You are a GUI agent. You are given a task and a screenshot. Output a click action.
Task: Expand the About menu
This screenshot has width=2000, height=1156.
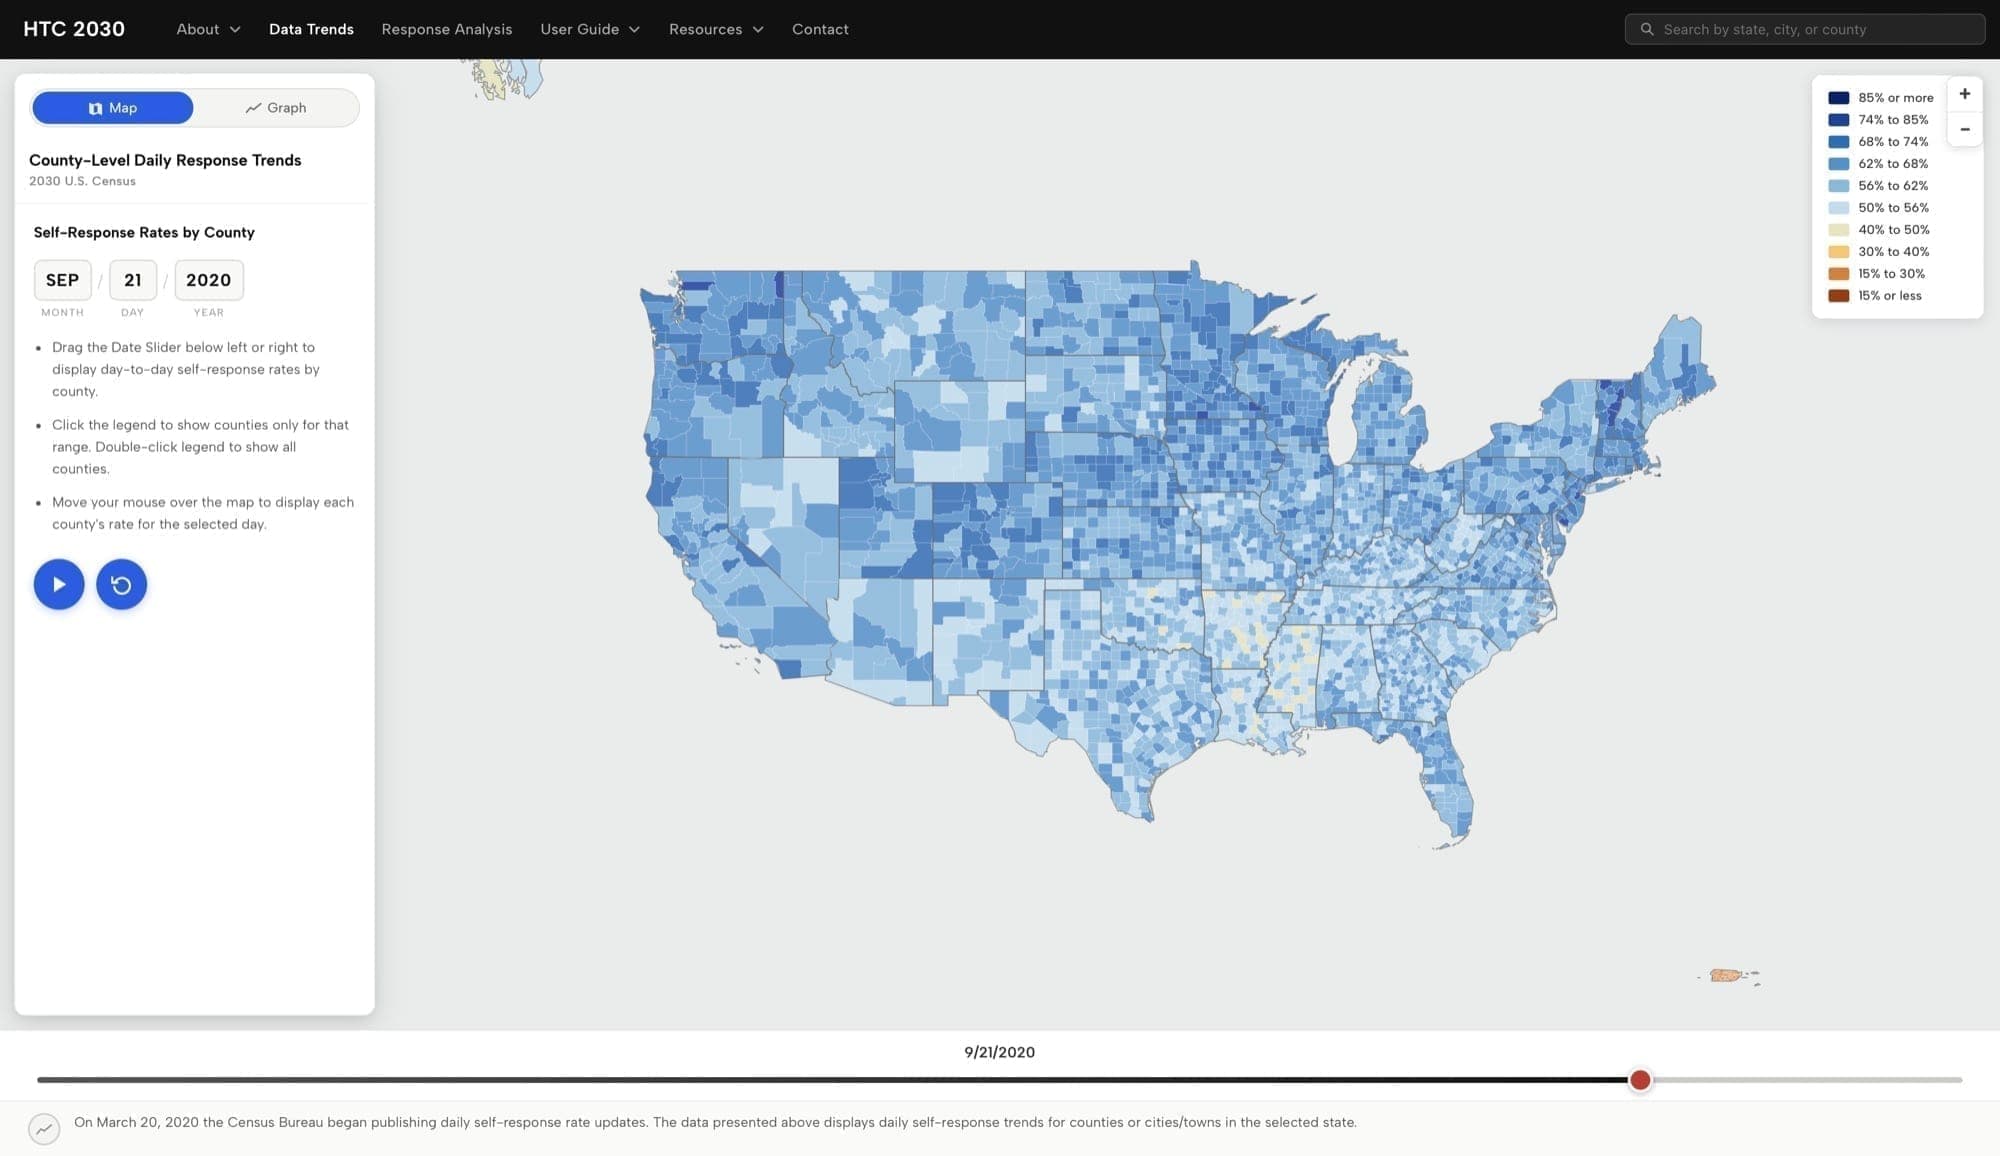208,29
